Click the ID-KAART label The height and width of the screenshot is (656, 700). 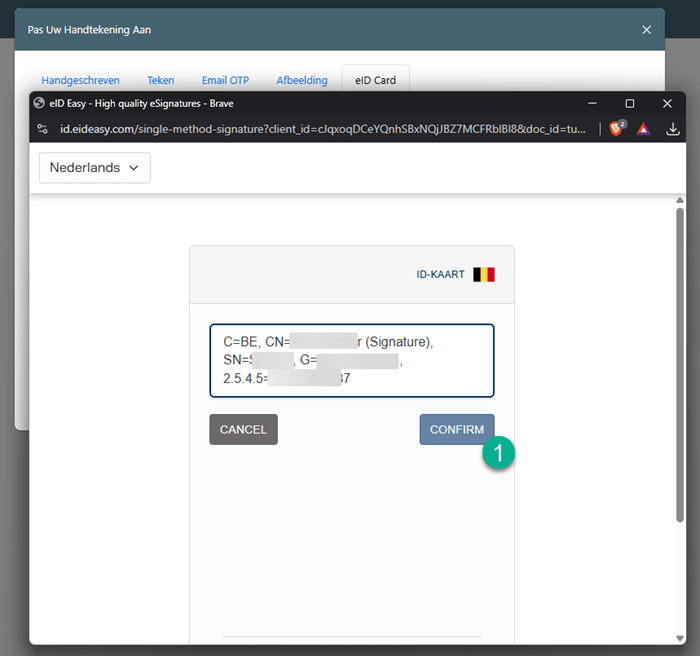point(440,274)
